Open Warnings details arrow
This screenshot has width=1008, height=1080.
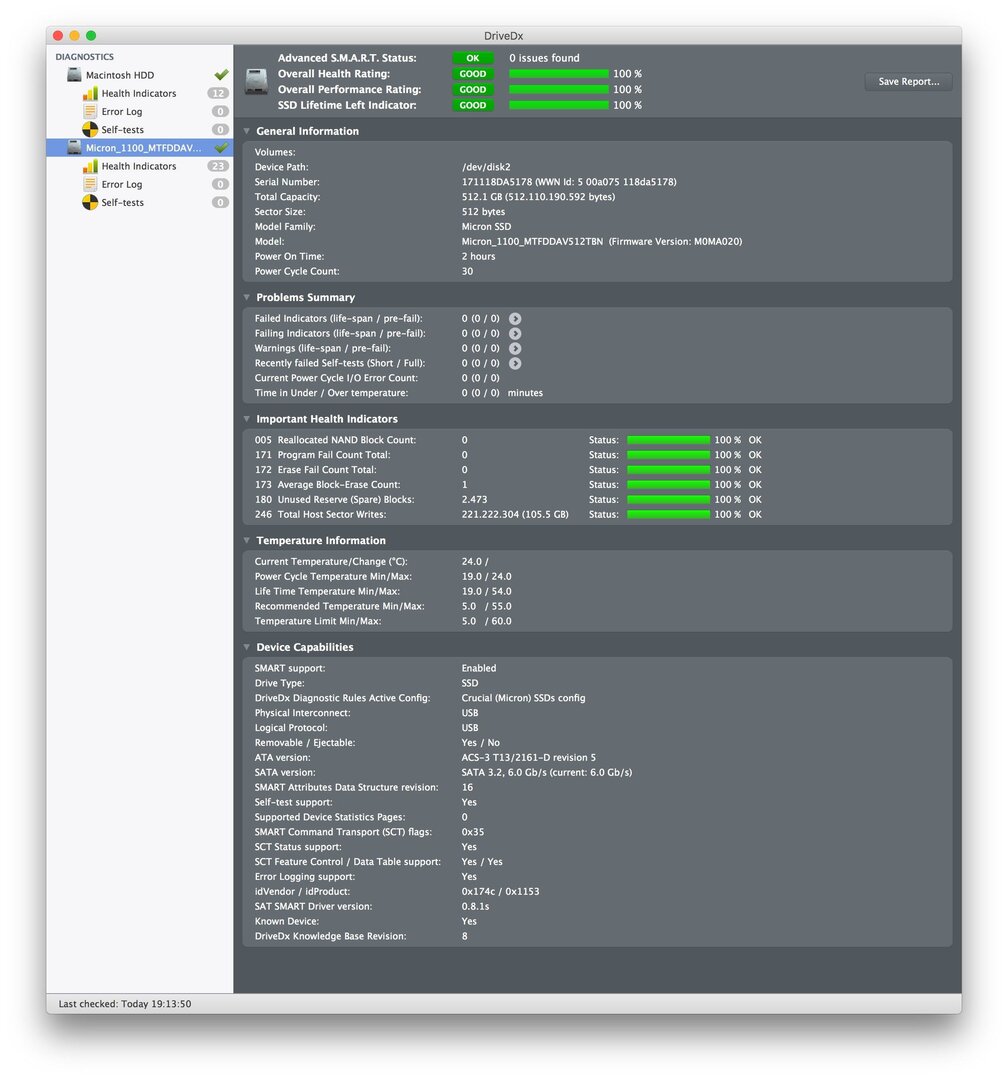click(x=515, y=349)
